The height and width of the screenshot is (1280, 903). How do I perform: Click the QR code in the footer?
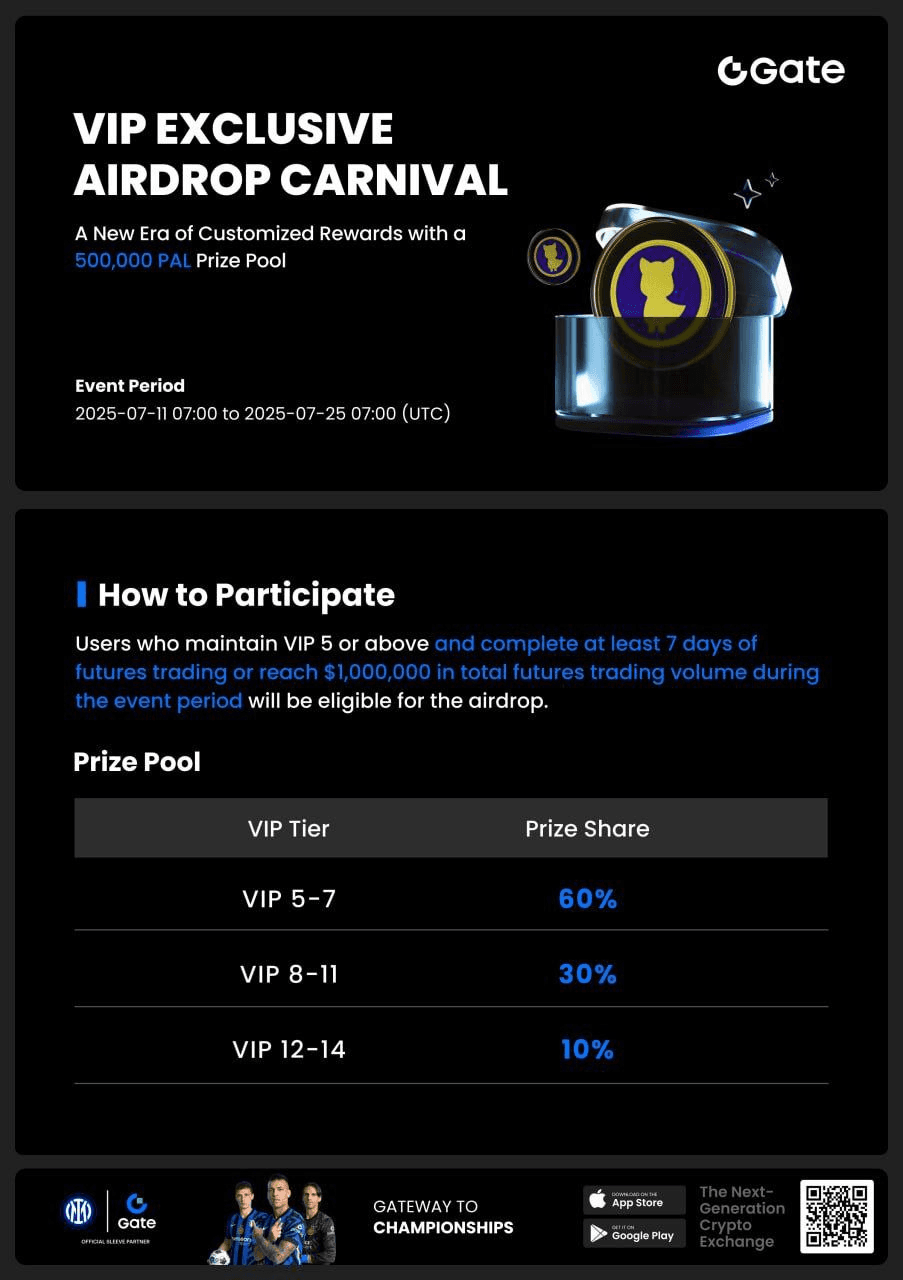tap(837, 1216)
